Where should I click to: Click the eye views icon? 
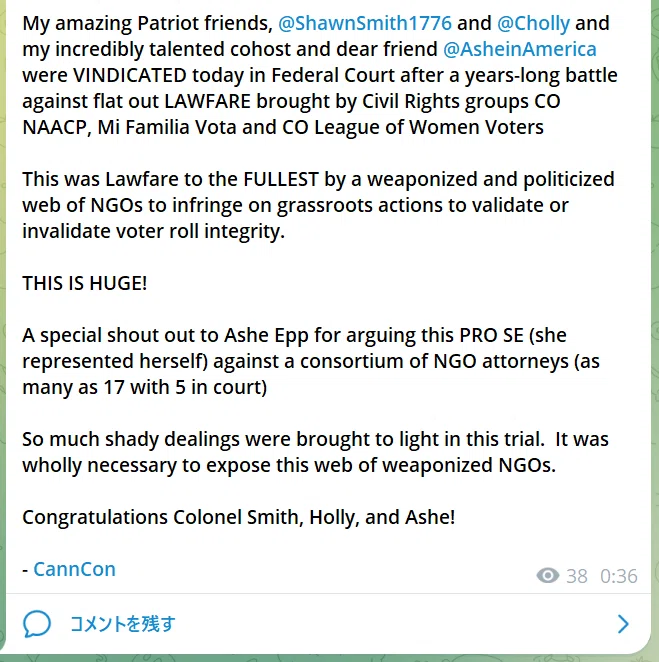tap(548, 575)
